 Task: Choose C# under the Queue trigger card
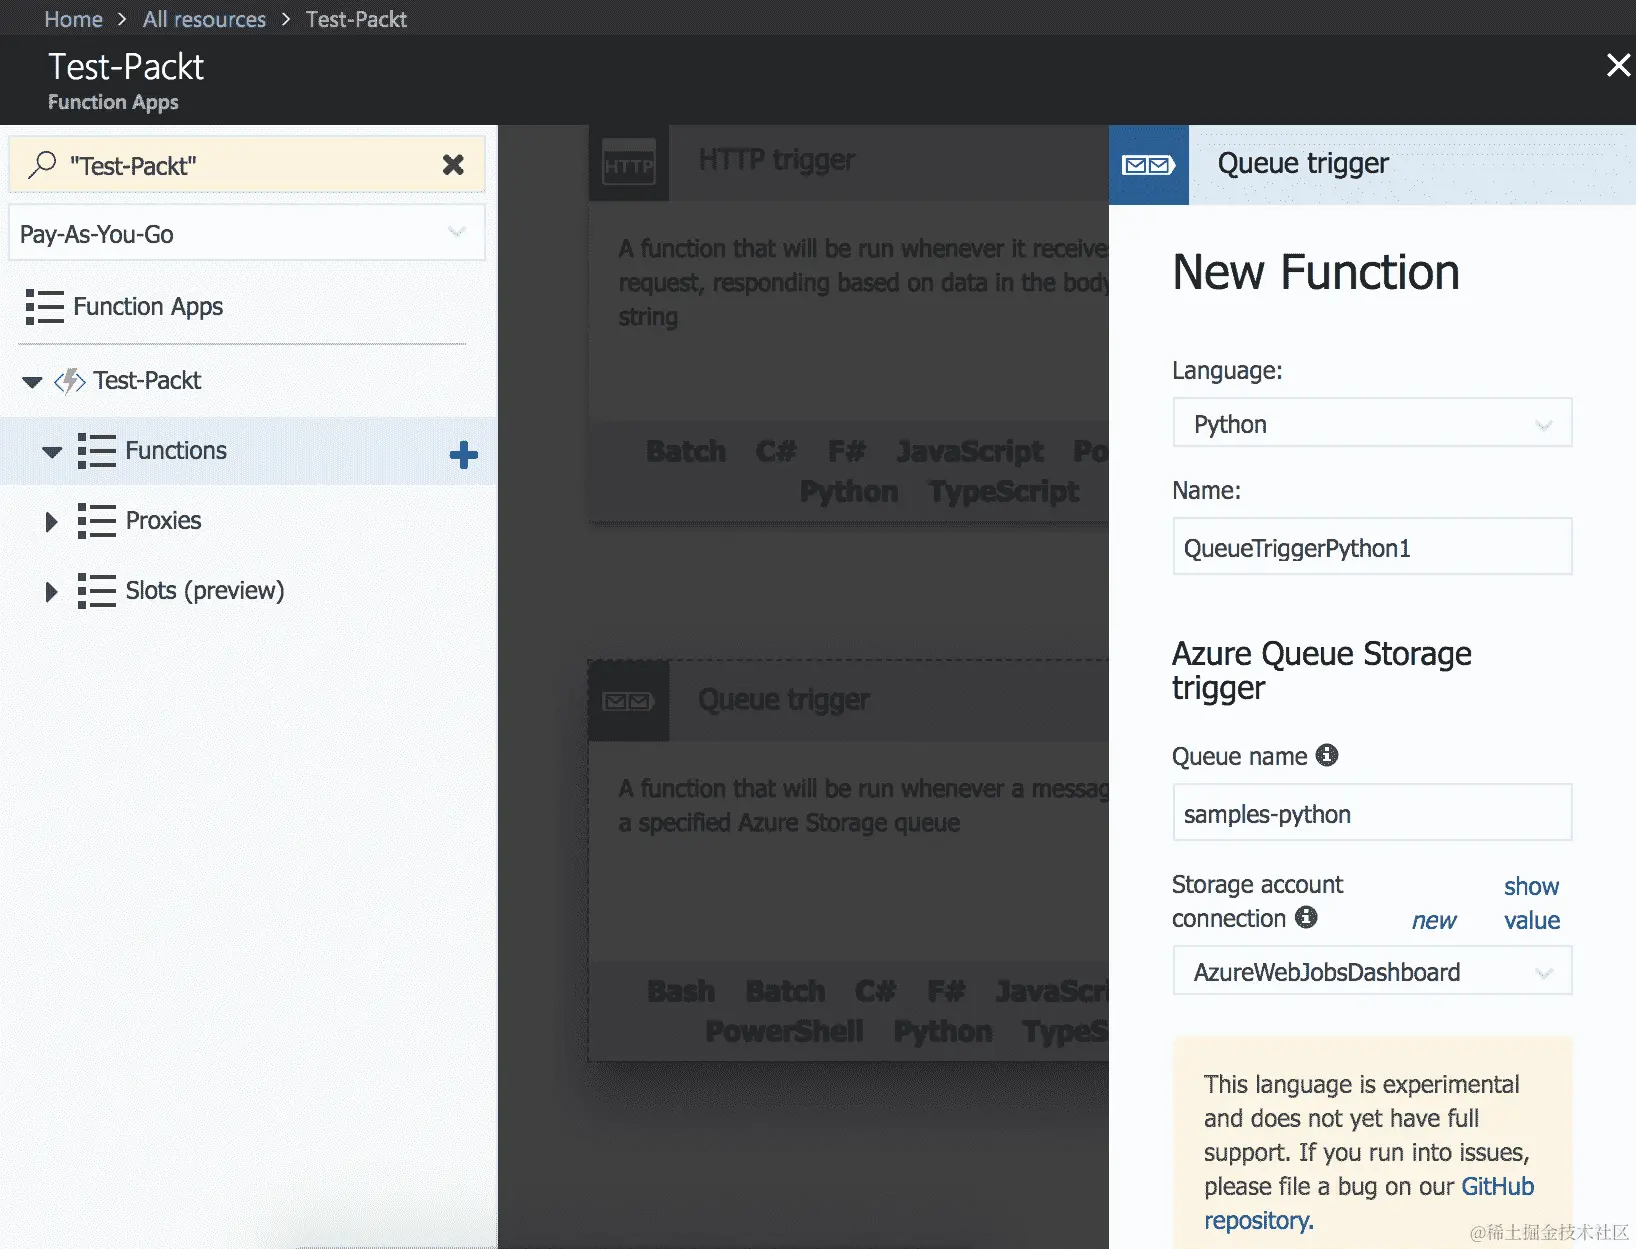tap(875, 992)
